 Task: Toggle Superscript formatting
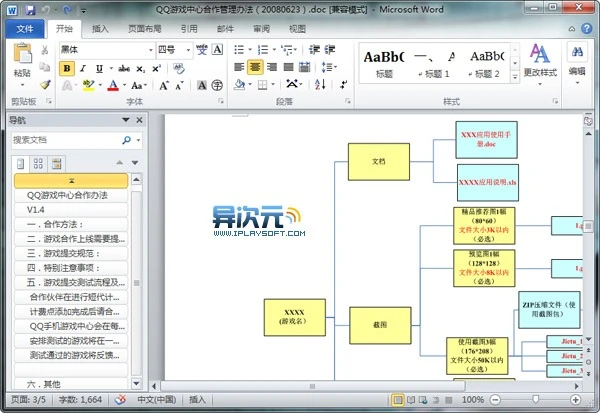point(156,69)
